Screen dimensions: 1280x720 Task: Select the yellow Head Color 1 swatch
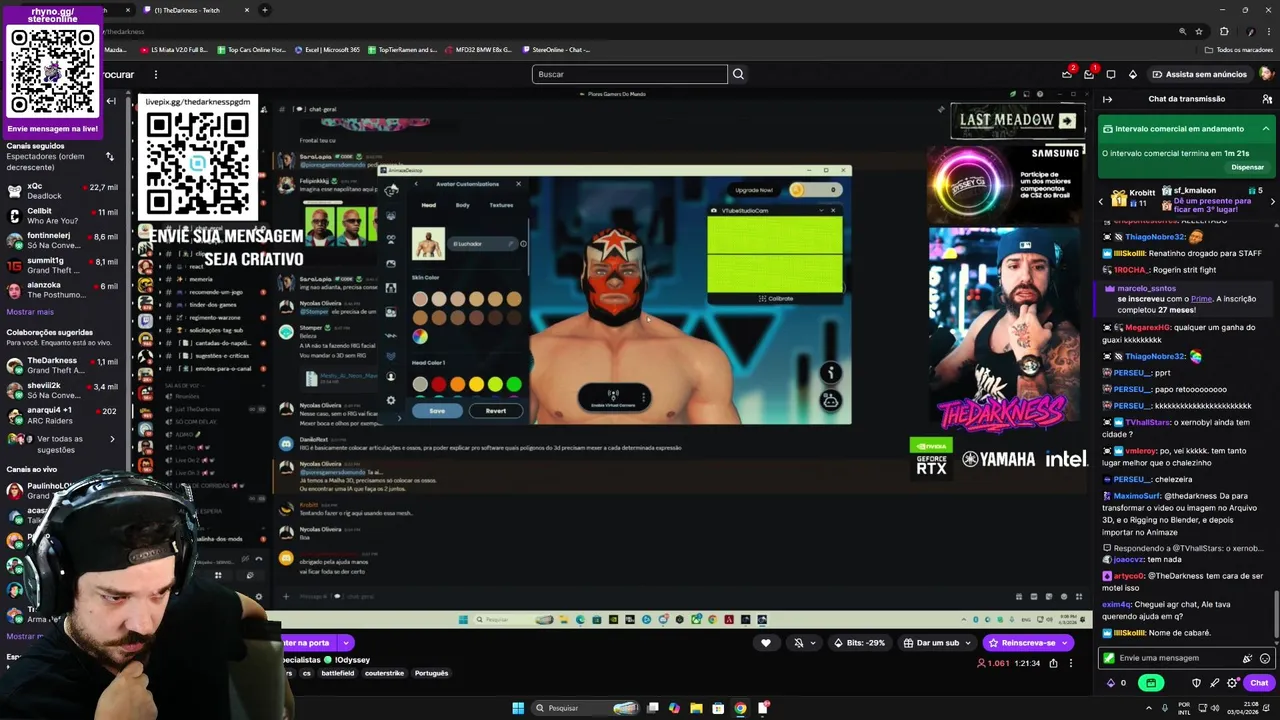click(x=476, y=384)
